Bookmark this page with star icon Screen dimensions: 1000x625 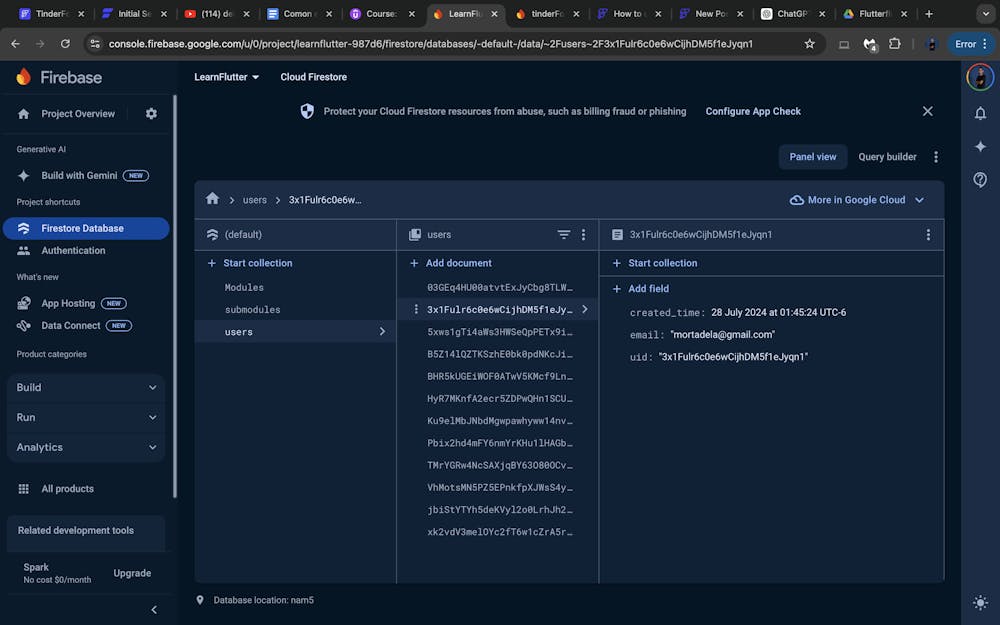click(809, 43)
